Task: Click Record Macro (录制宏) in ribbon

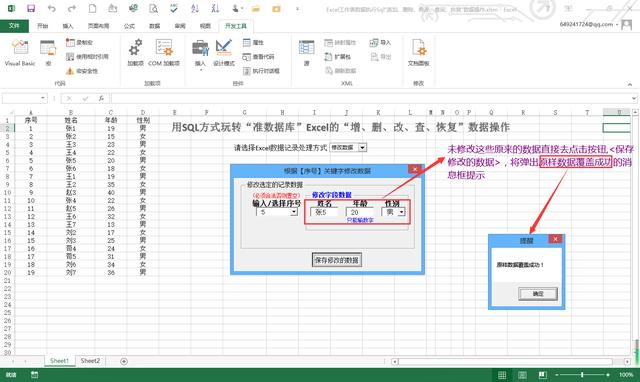Action: pos(80,42)
